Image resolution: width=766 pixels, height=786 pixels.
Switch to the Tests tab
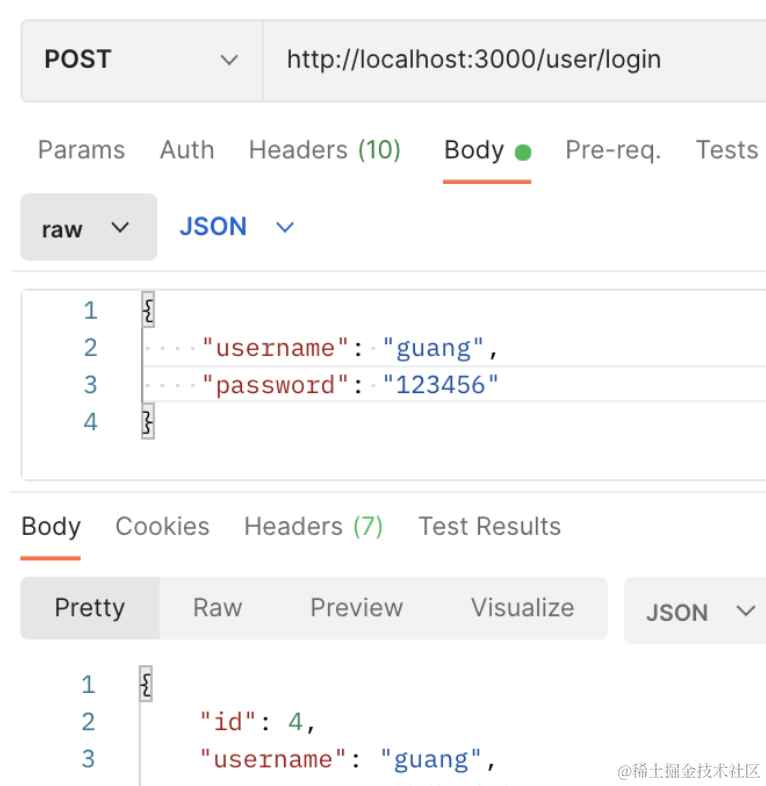(727, 150)
